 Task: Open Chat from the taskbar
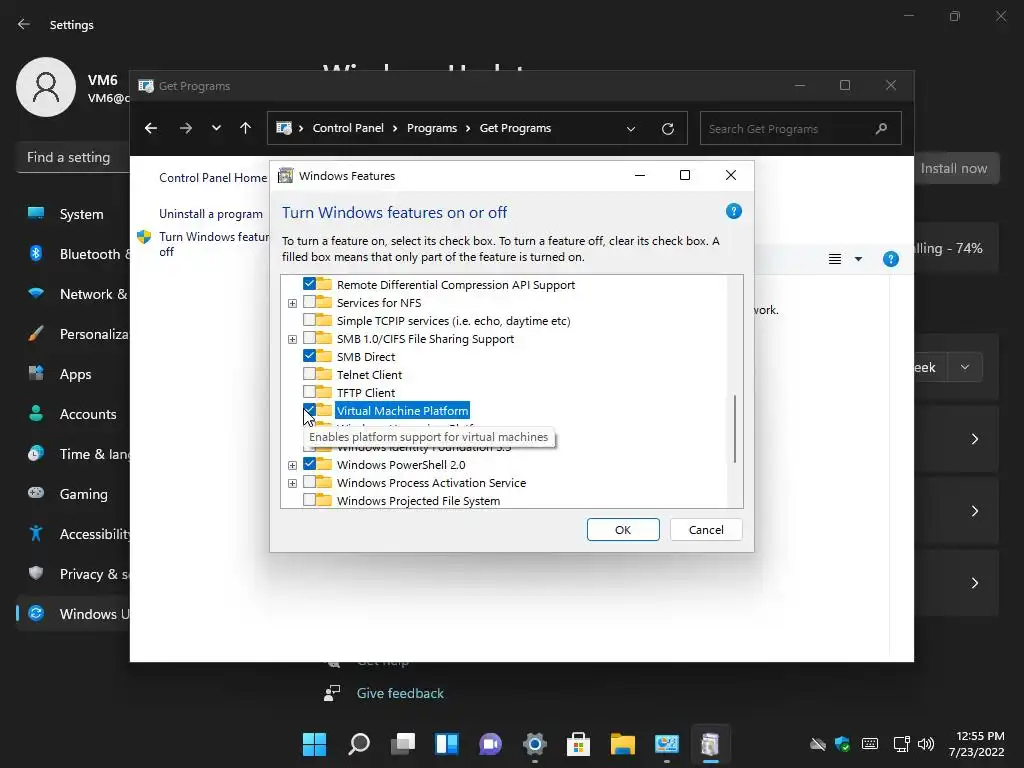490,744
